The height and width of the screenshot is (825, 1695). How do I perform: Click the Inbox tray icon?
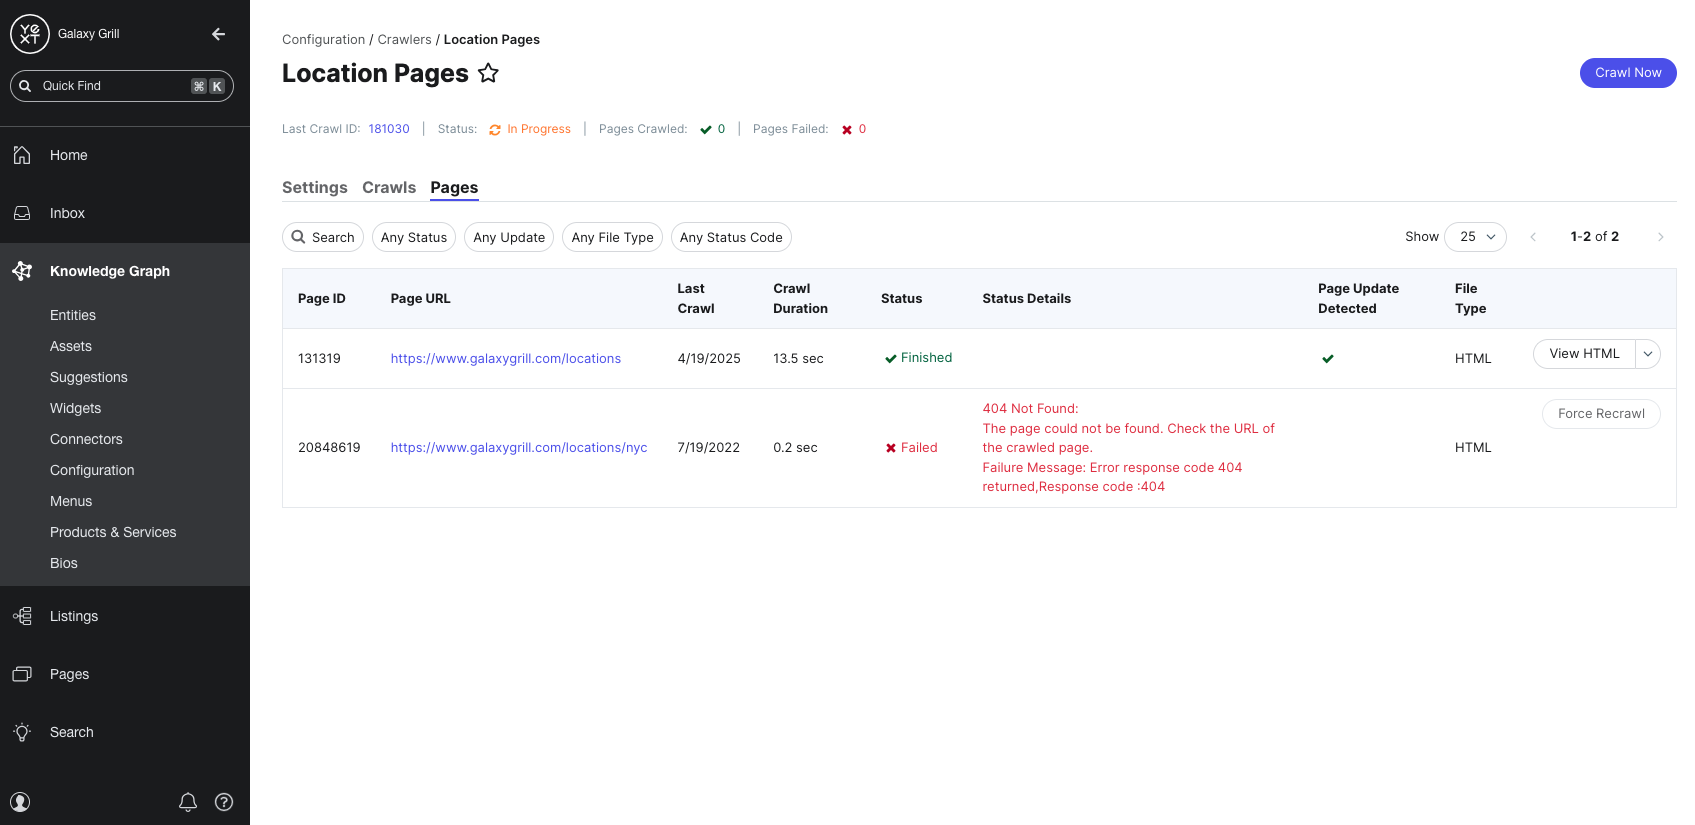point(22,213)
